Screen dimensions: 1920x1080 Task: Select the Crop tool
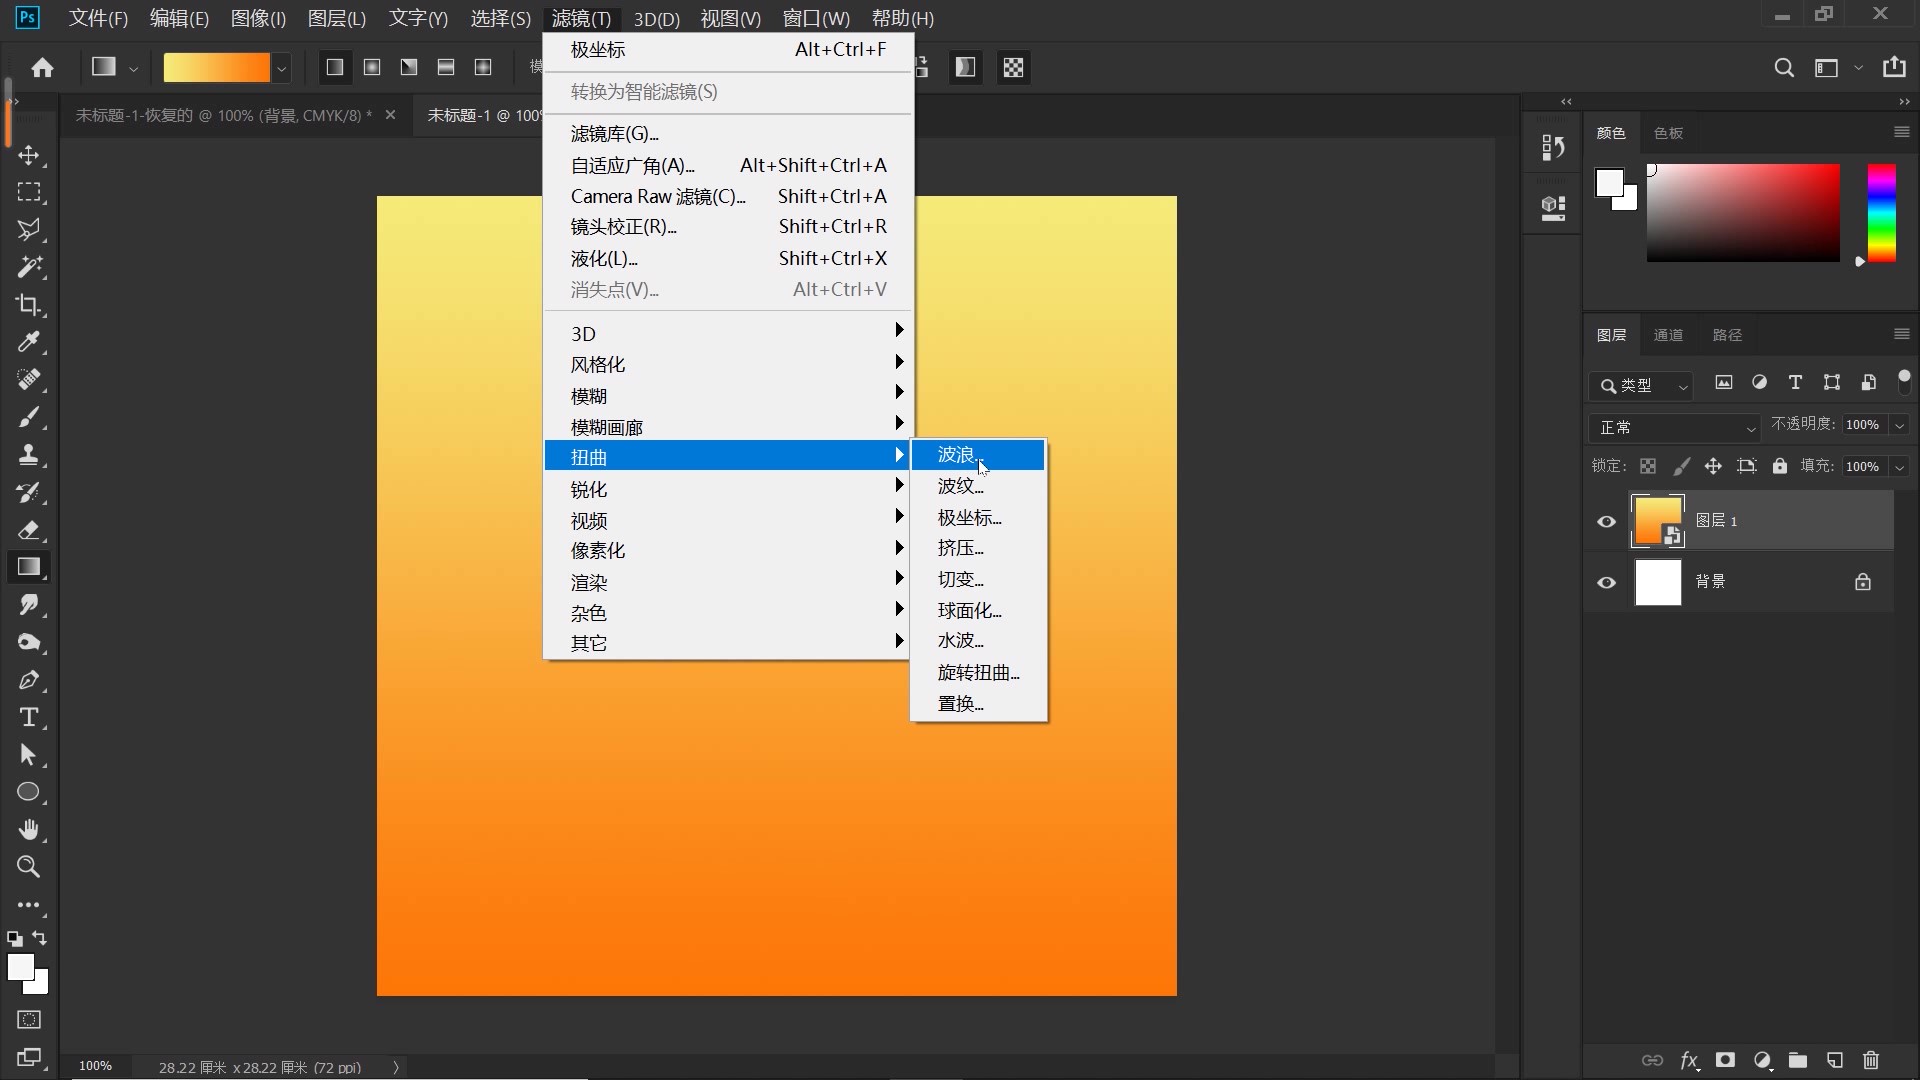coord(29,305)
